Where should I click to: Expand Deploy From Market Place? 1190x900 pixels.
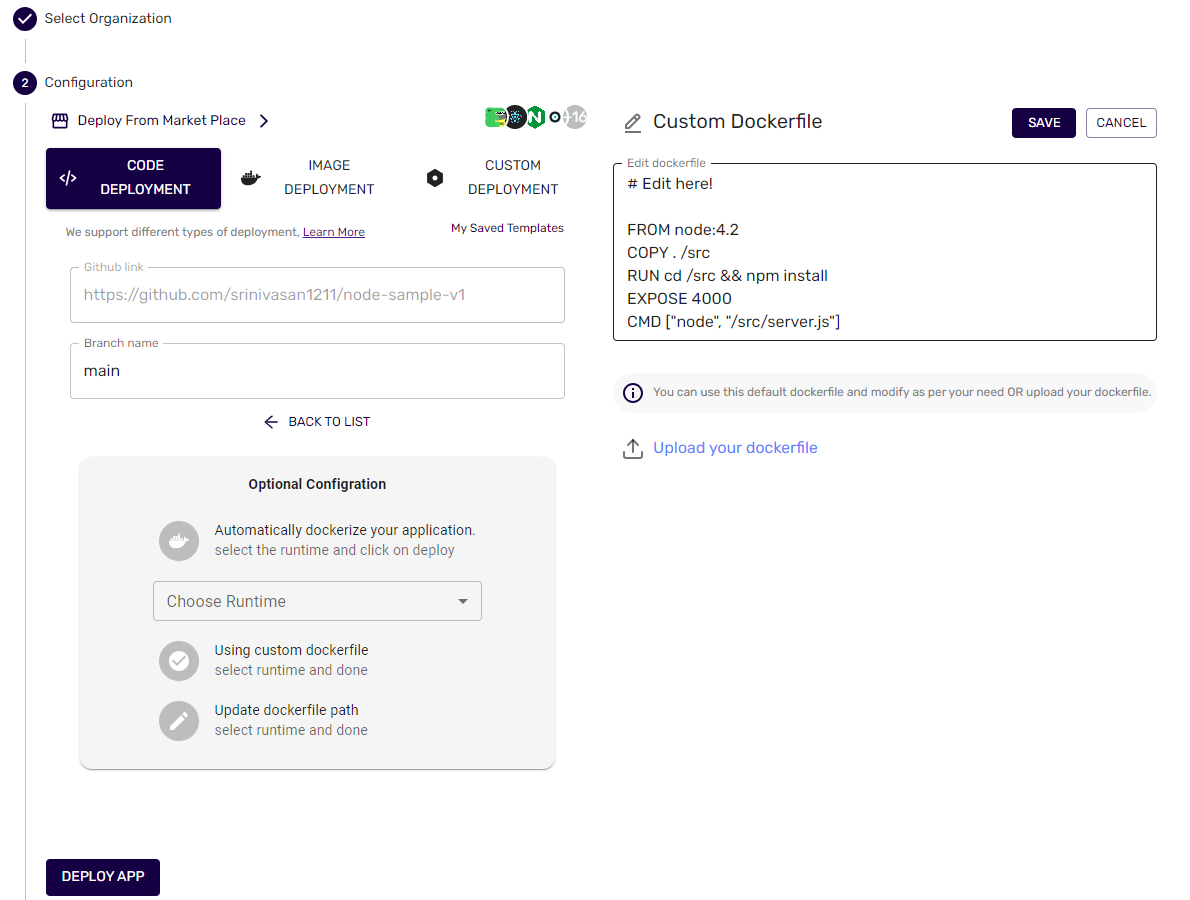(x=264, y=119)
